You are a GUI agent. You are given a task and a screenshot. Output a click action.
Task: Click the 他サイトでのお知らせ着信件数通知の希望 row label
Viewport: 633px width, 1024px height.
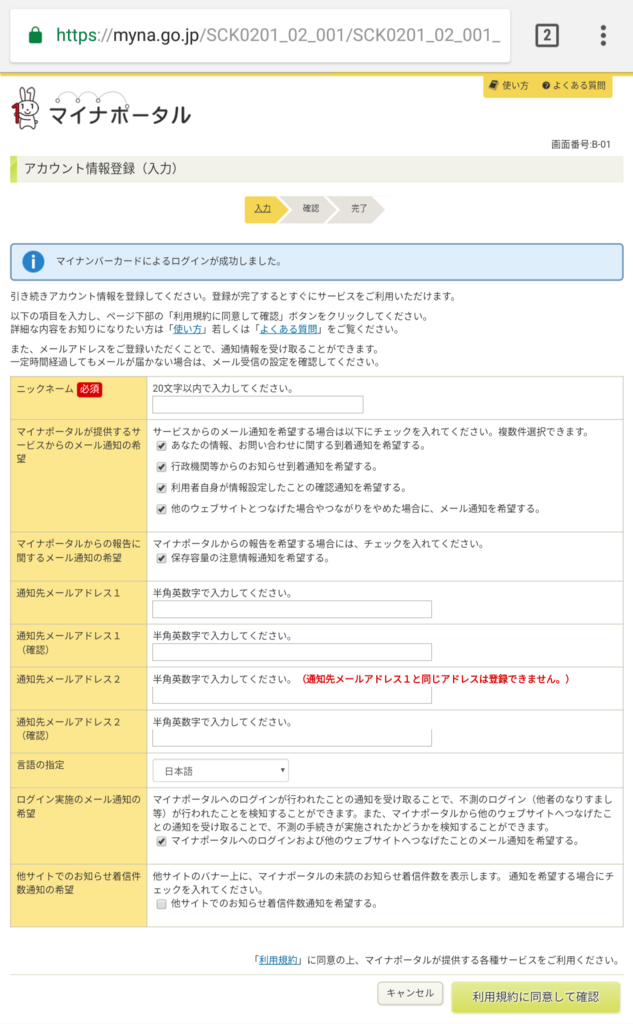tap(78, 883)
